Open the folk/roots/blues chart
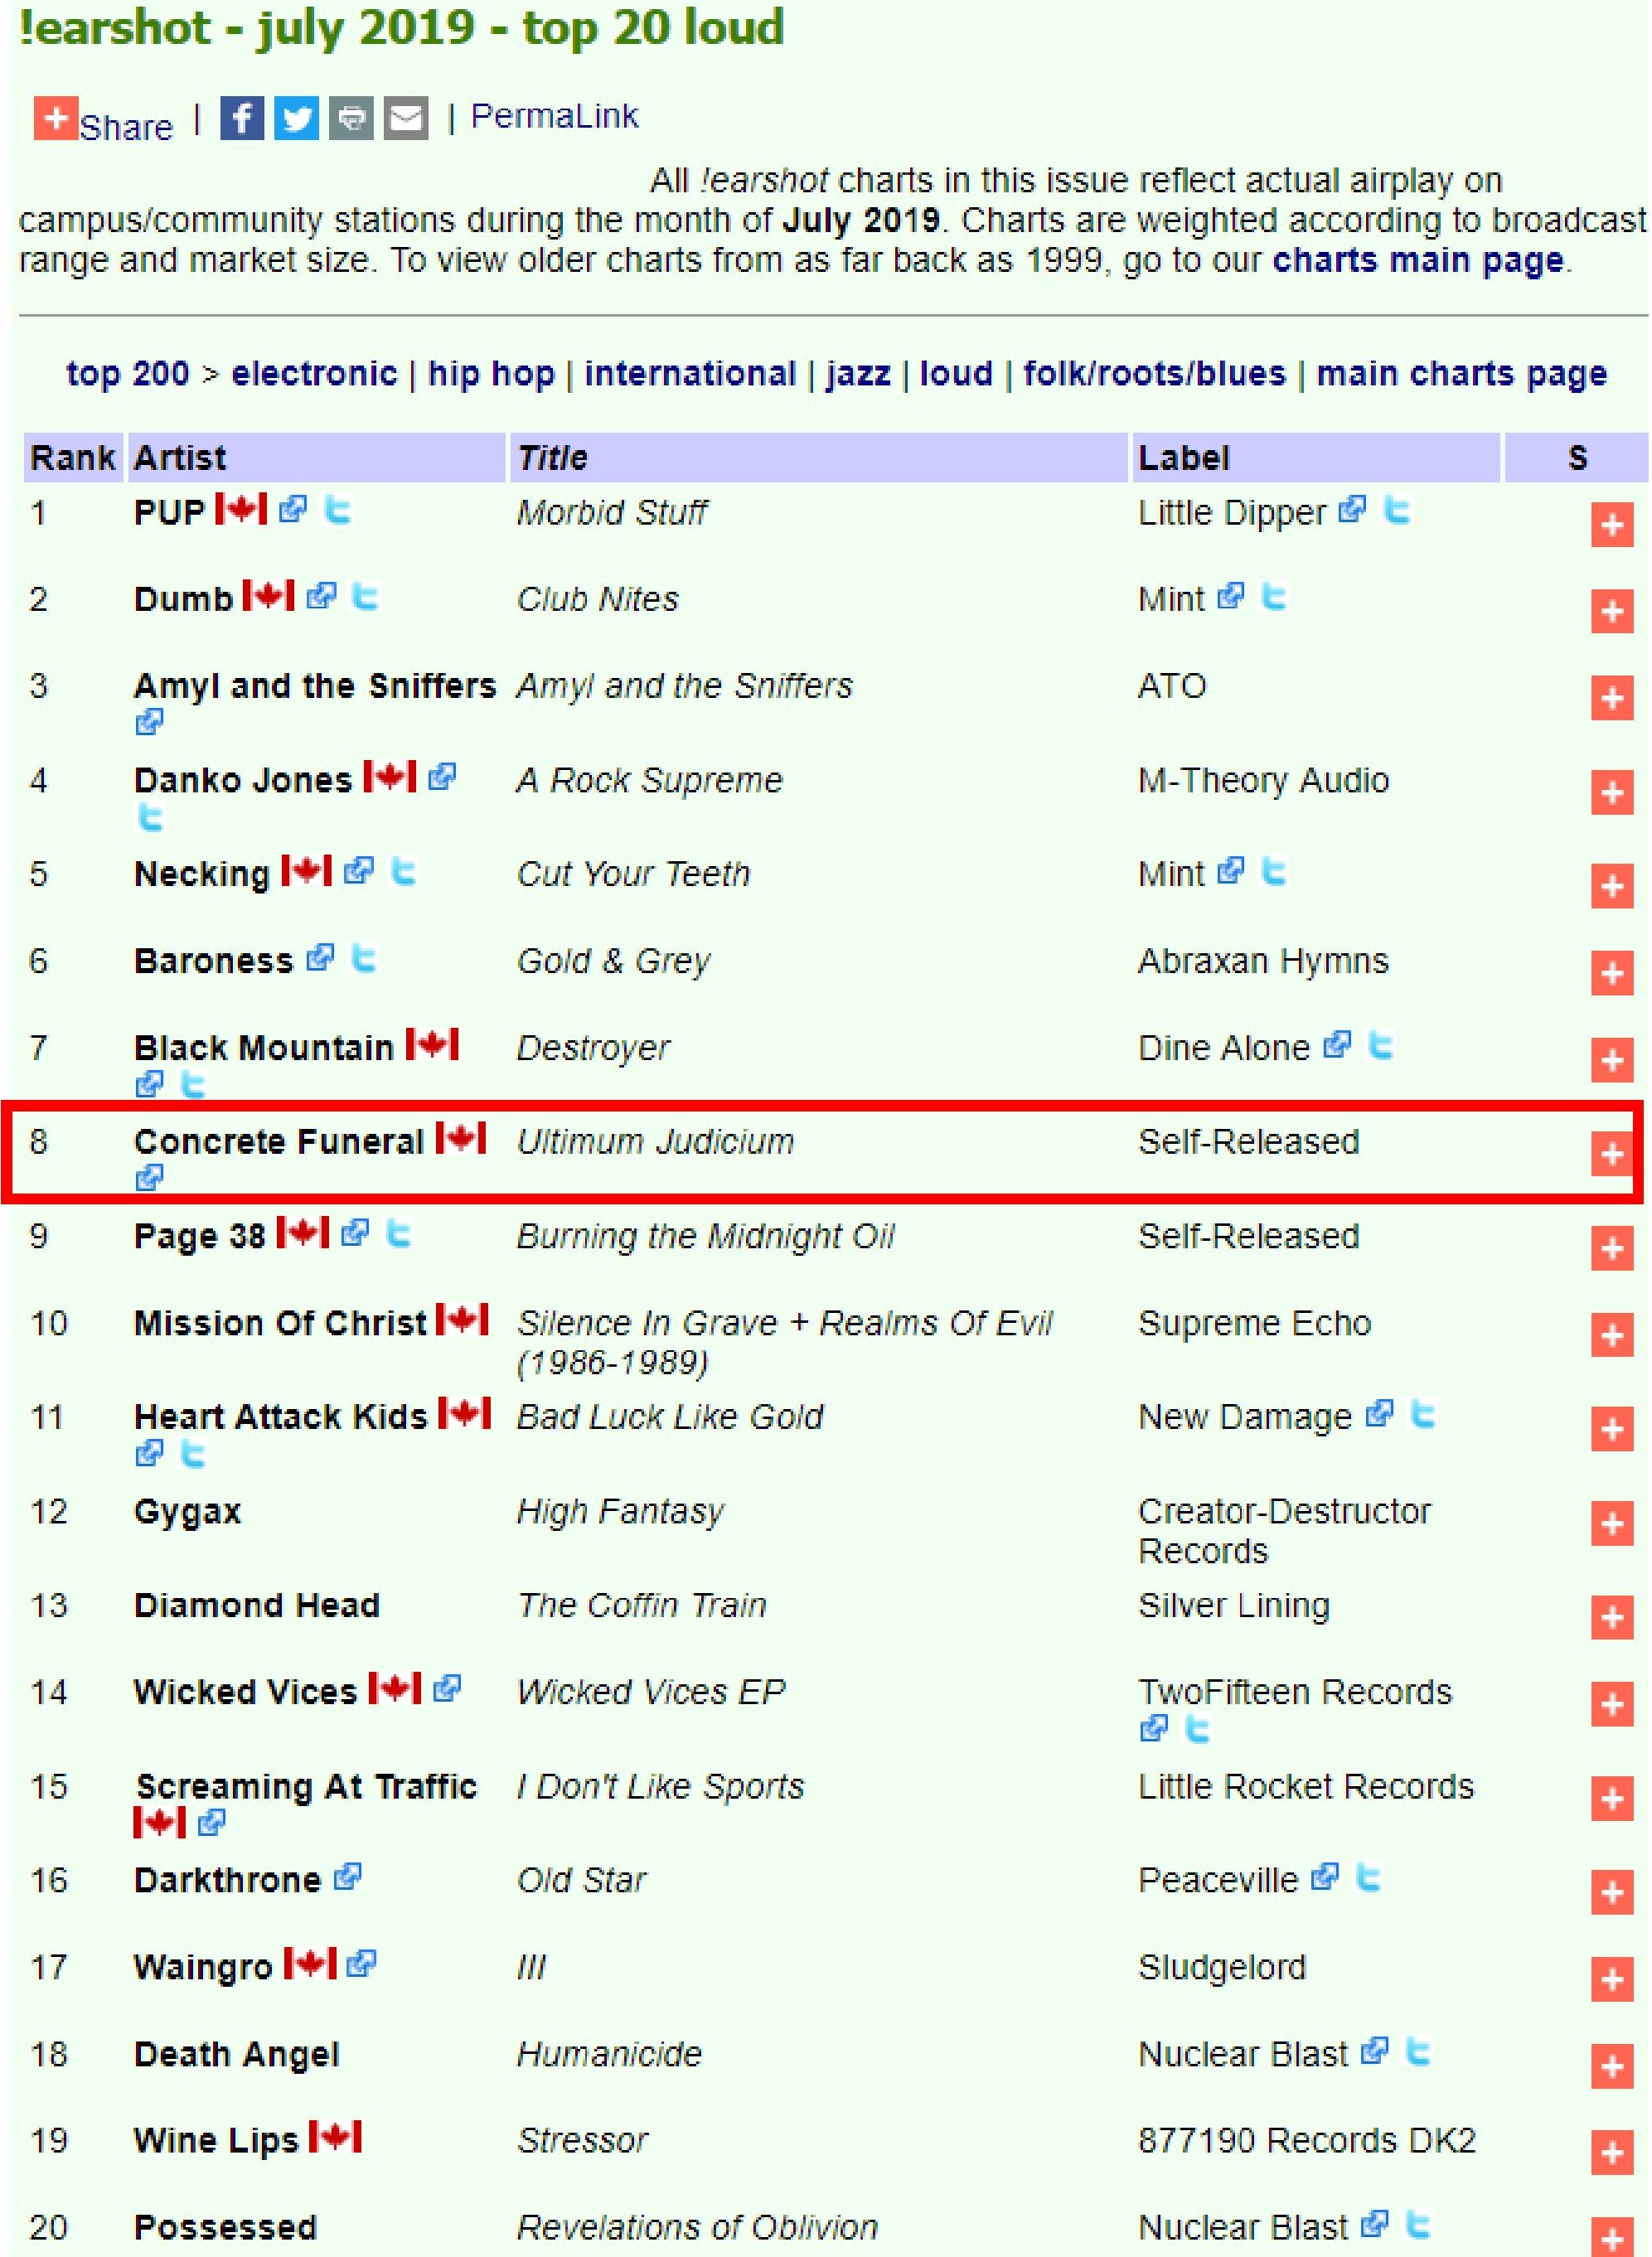This screenshot has width=1652, height=2257. [x=1154, y=374]
